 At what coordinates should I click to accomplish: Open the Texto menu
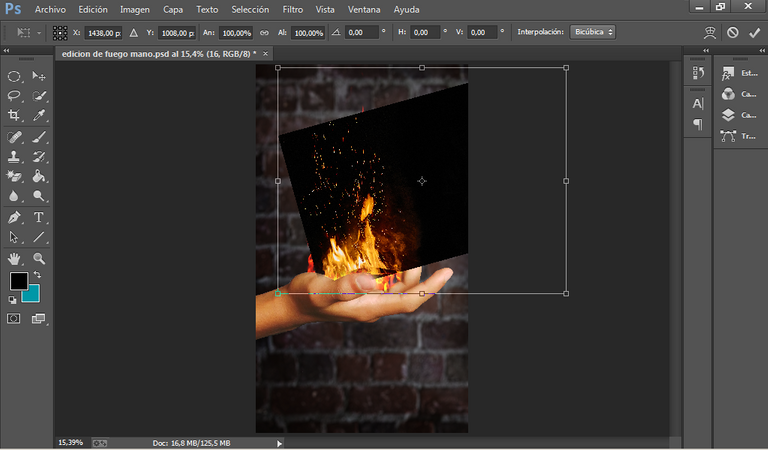pos(207,9)
